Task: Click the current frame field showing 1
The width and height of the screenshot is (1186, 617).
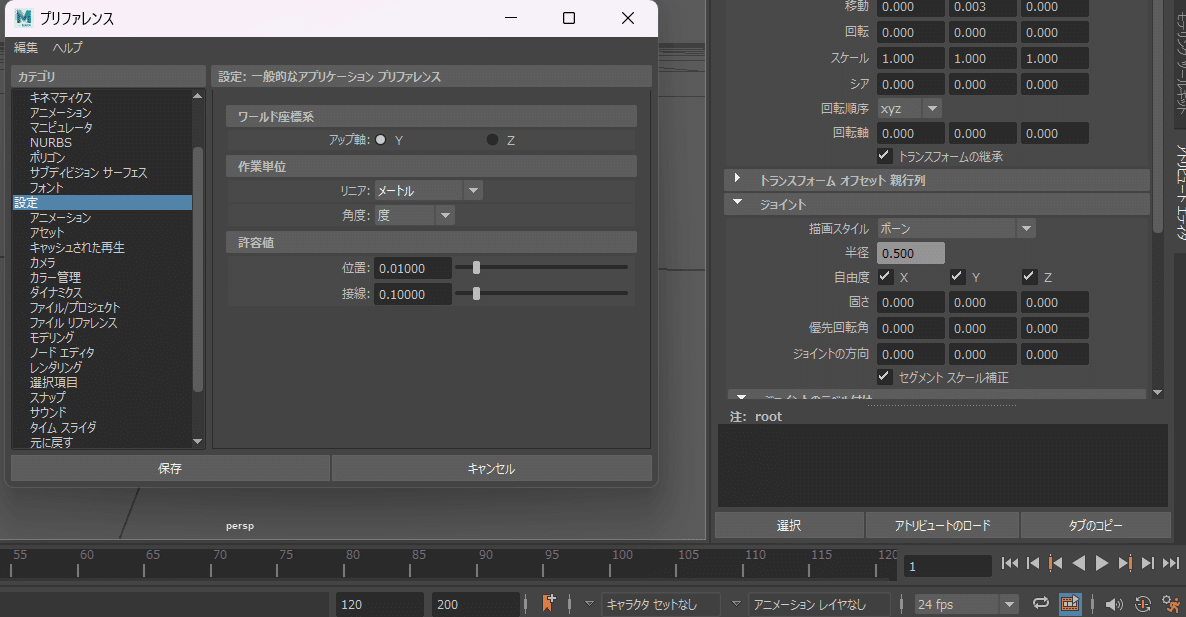Action: [948, 566]
